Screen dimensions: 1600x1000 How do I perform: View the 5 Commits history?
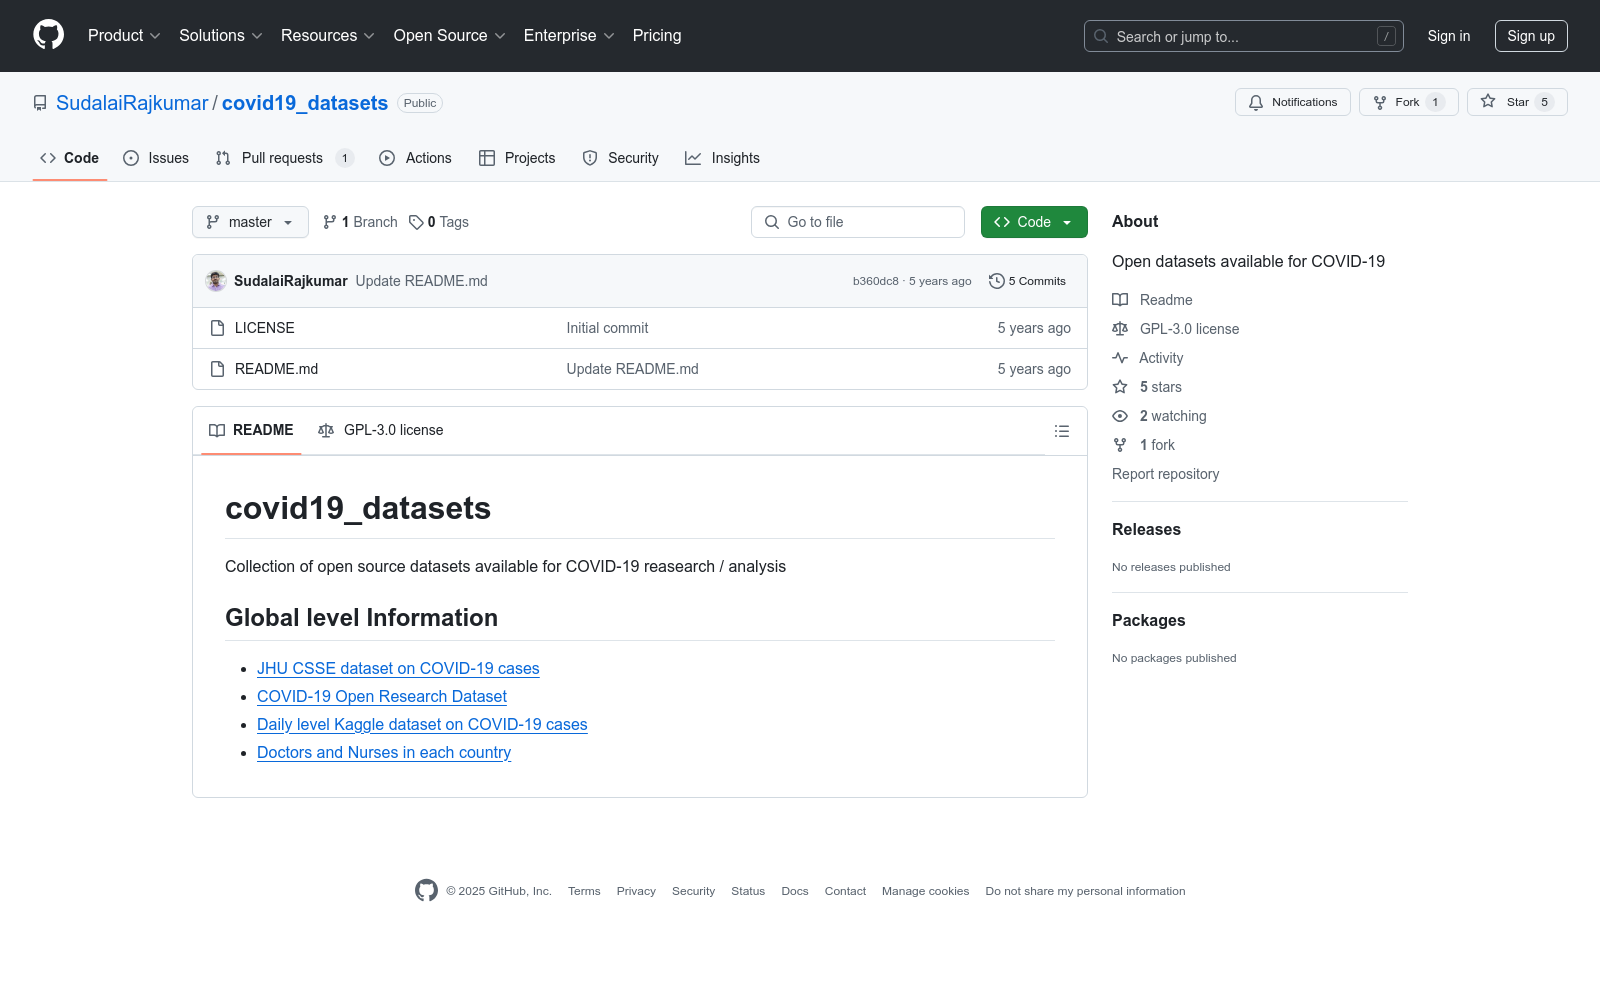coord(1028,281)
